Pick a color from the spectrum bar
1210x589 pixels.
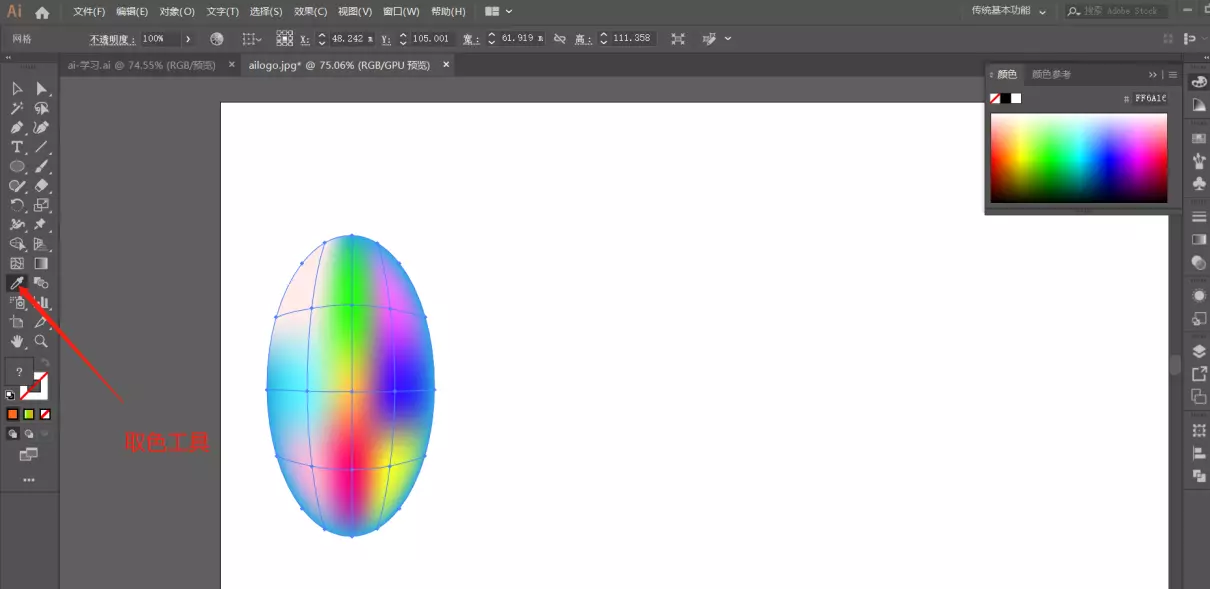click(x=1078, y=158)
